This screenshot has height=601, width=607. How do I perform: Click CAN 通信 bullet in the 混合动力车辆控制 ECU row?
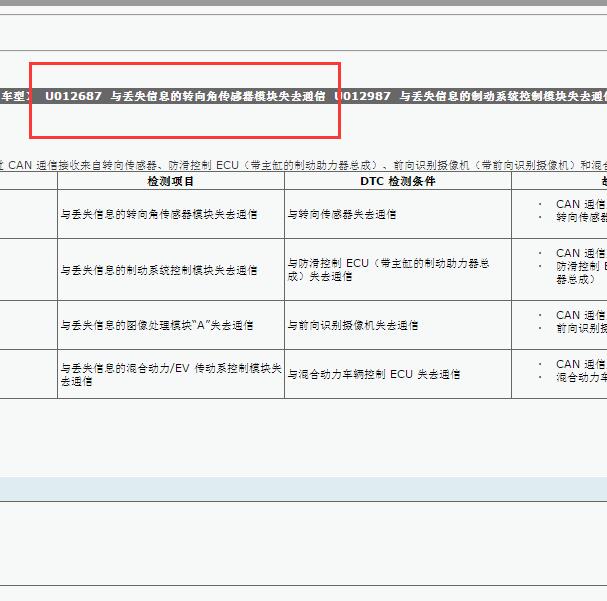pyautogui.click(x=580, y=364)
